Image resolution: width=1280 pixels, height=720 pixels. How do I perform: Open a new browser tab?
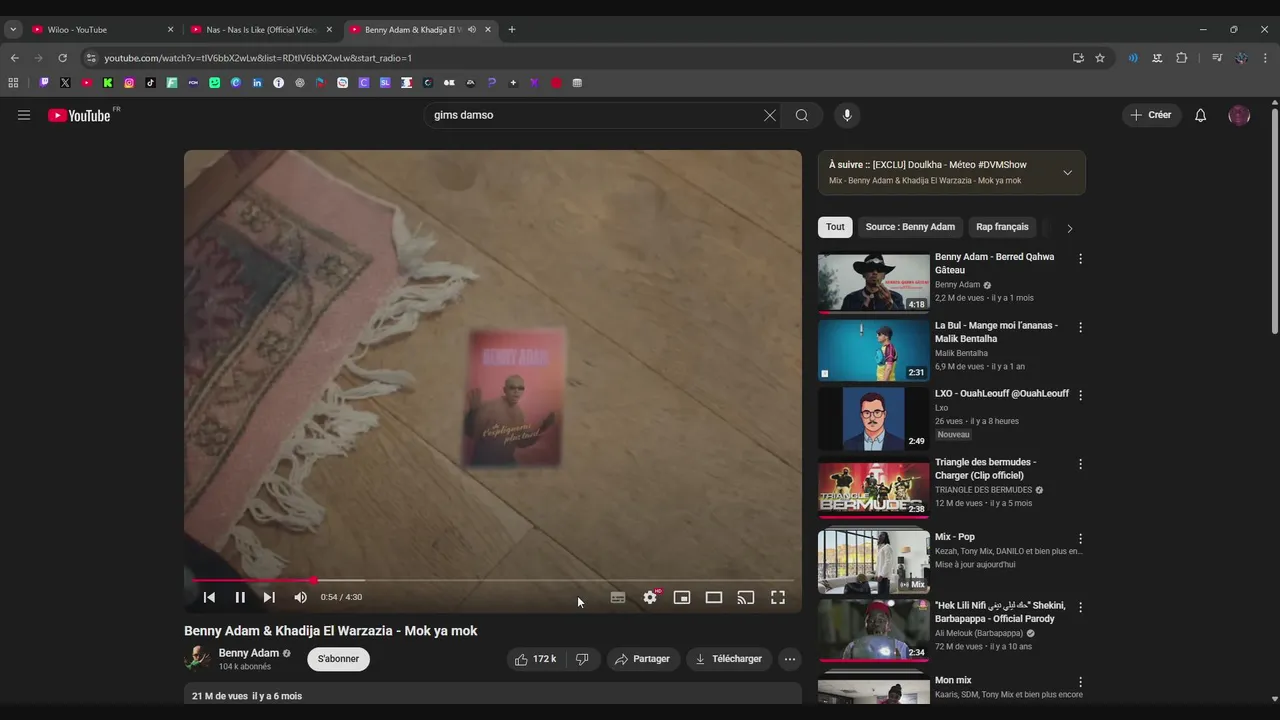click(512, 30)
